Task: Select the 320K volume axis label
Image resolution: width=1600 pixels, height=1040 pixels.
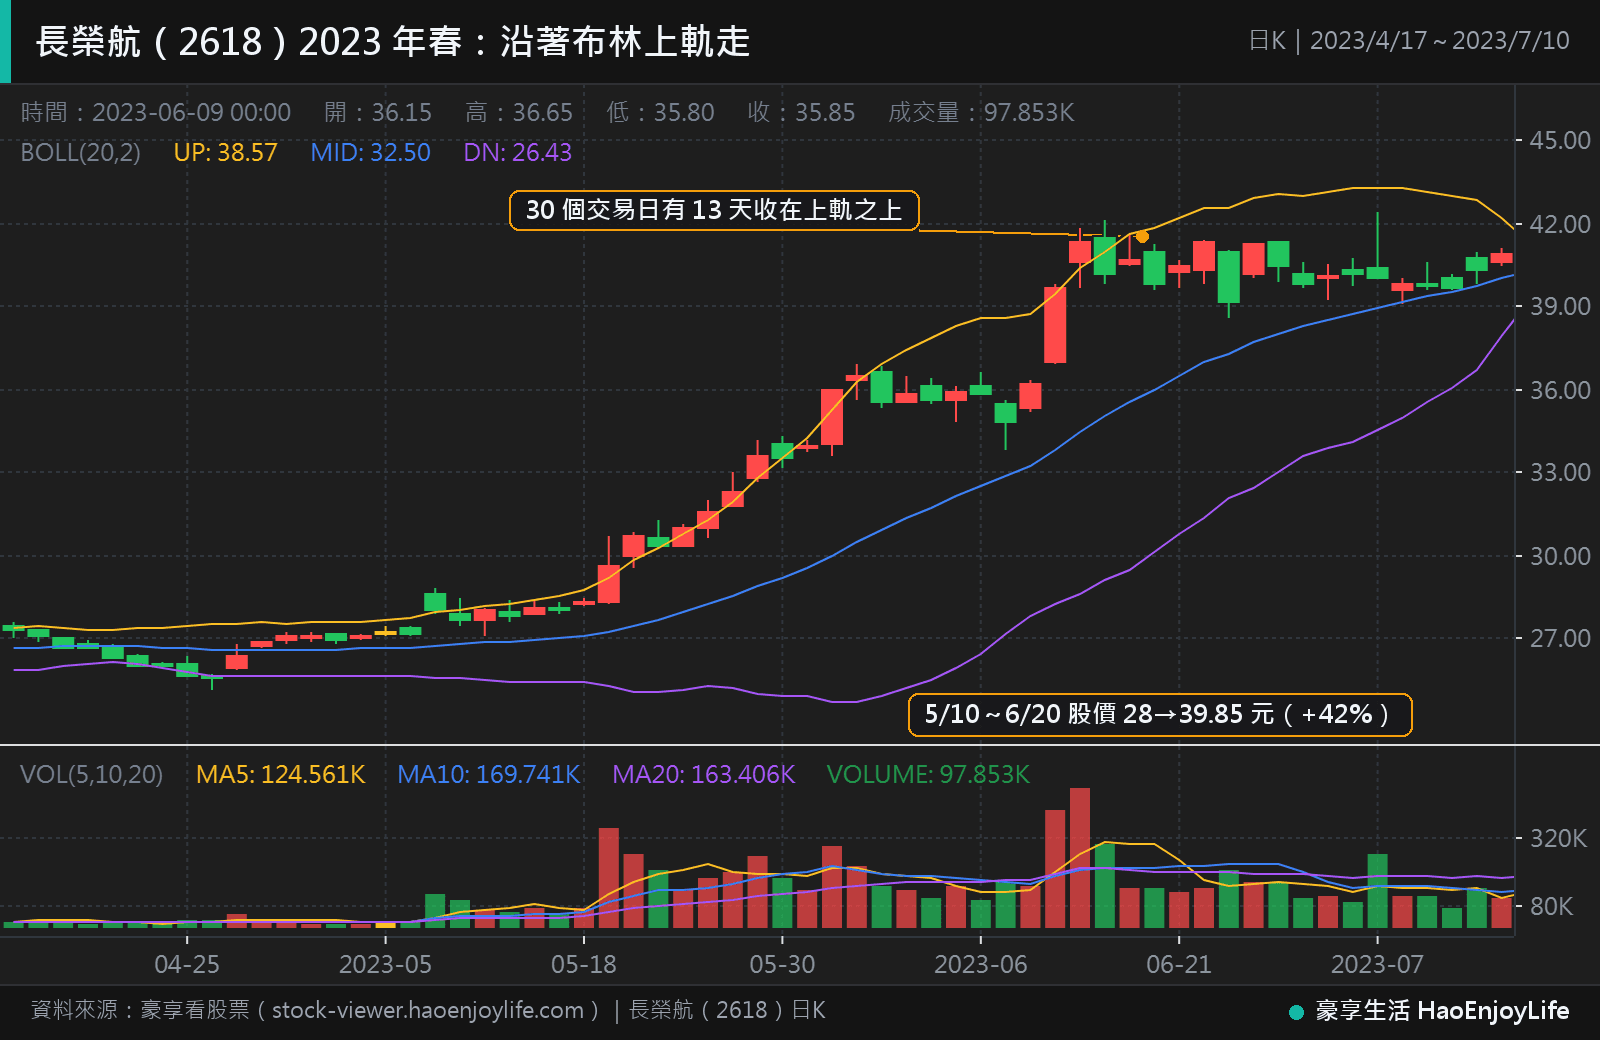Action: tap(1559, 838)
